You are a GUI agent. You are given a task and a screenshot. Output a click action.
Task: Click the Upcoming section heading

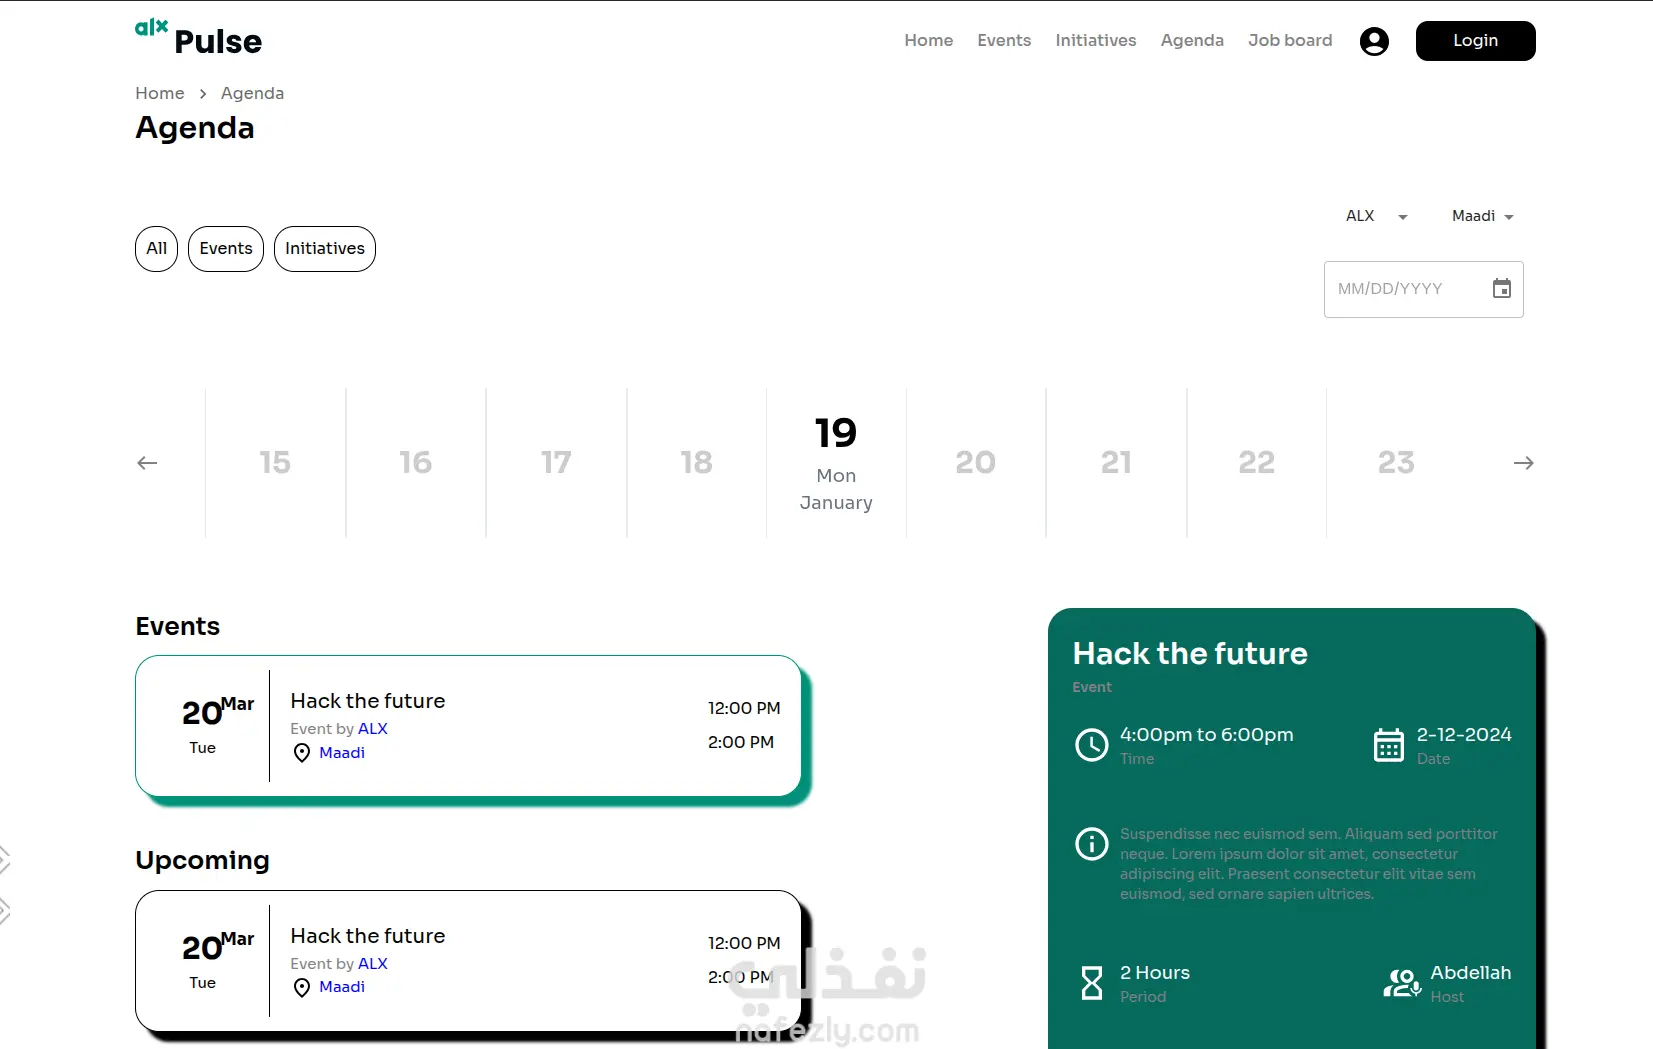click(x=203, y=861)
